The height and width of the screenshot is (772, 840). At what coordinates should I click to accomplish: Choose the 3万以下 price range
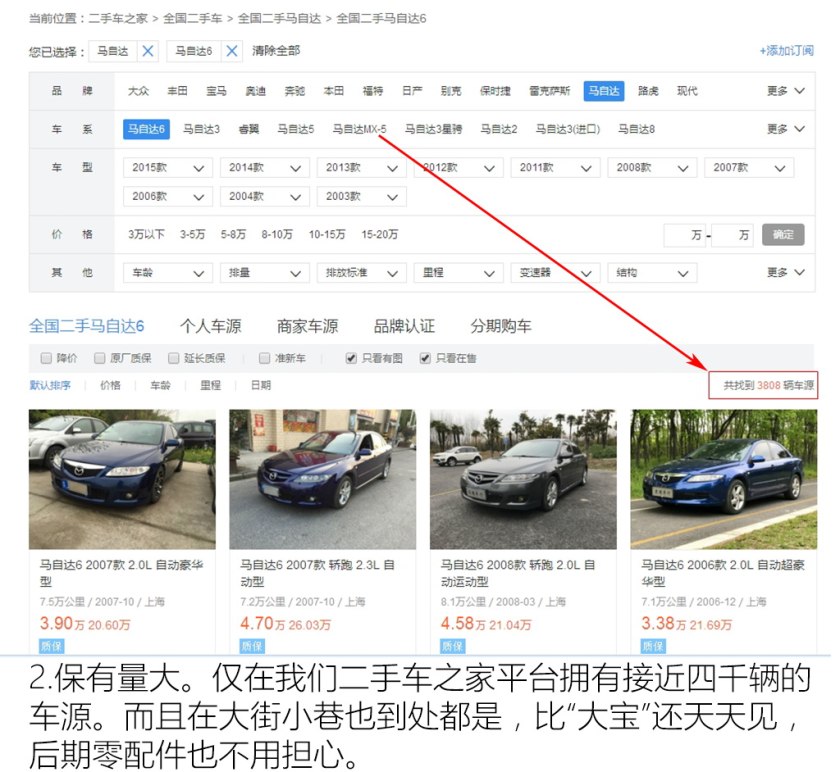pyautogui.click(x=146, y=235)
